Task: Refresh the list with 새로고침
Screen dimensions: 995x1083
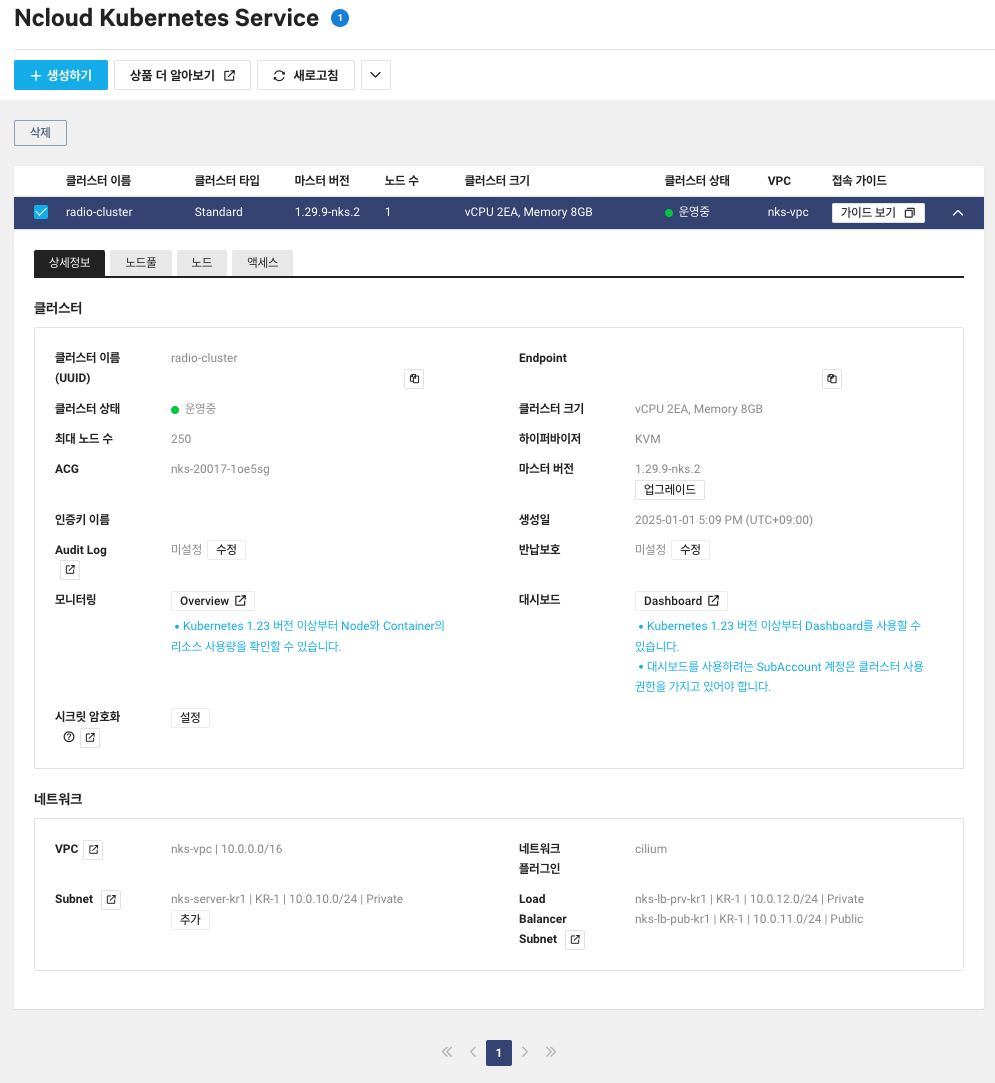Action: [306, 75]
